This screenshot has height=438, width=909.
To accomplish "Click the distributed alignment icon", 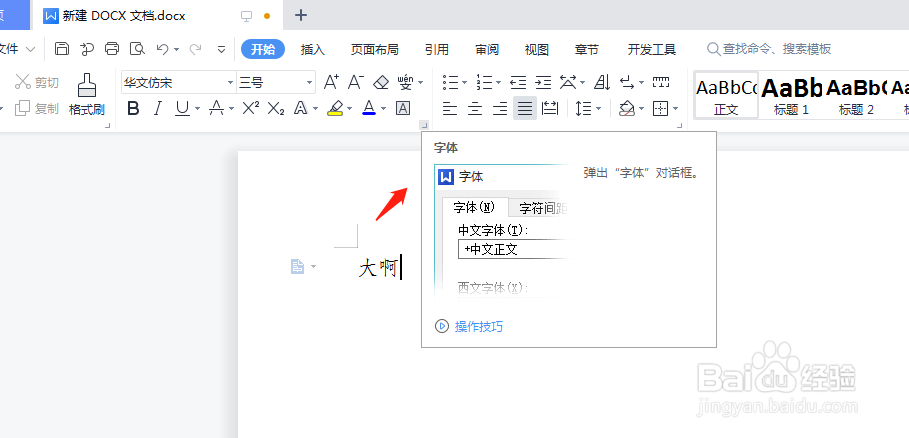I will [x=550, y=108].
